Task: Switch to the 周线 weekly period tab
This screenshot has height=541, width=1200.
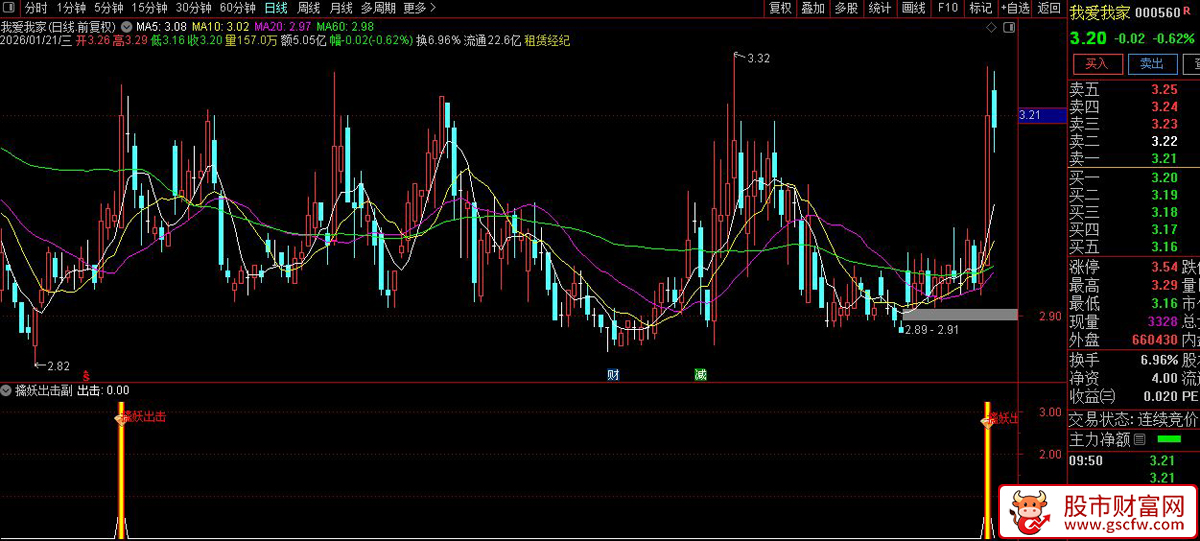Action: [309, 8]
